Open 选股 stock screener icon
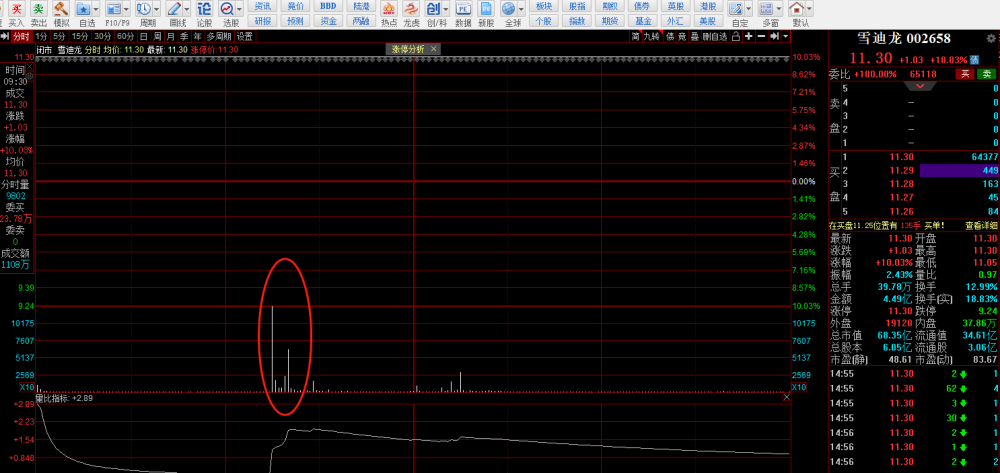Image resolution: width=1000 pixels, height=473 pixels. pos(226,9)
